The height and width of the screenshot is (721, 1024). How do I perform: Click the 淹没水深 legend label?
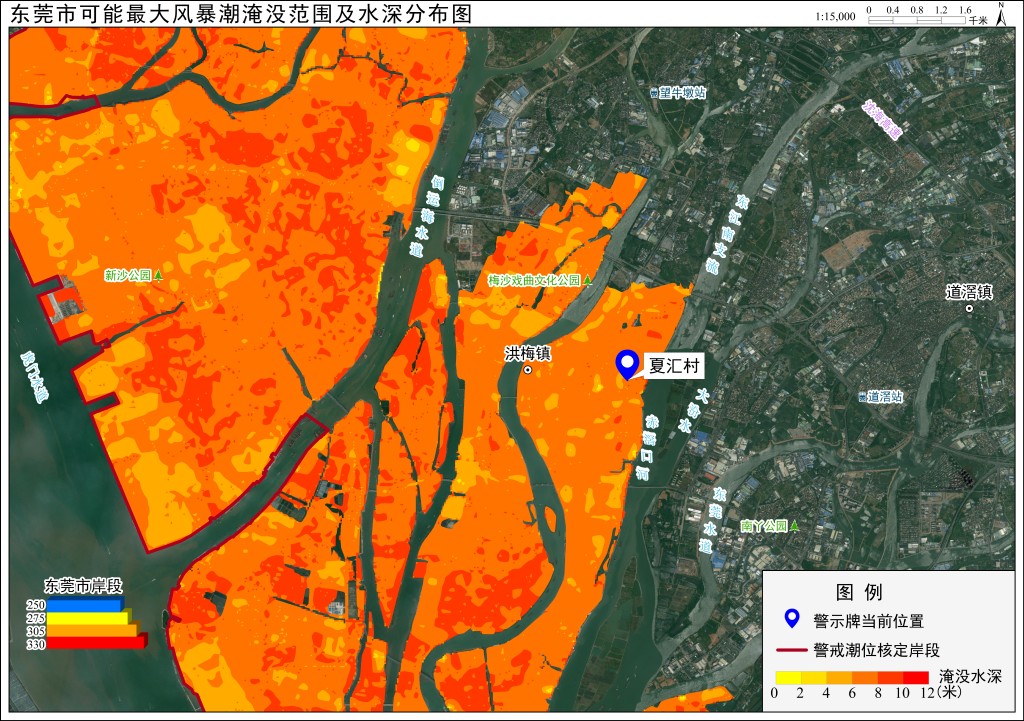(970, 677)
